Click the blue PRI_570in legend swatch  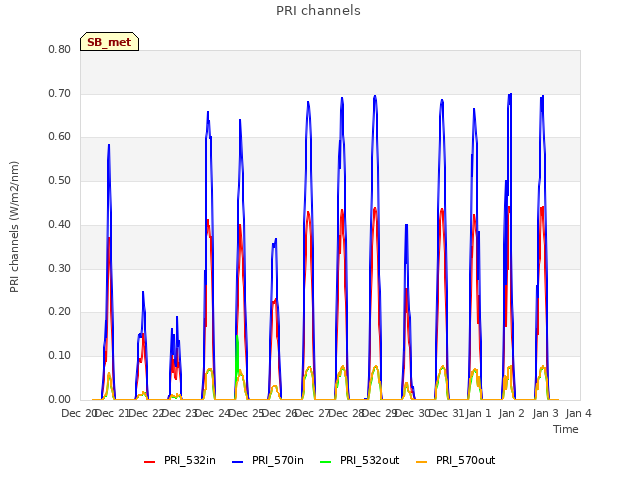point(238,462)
